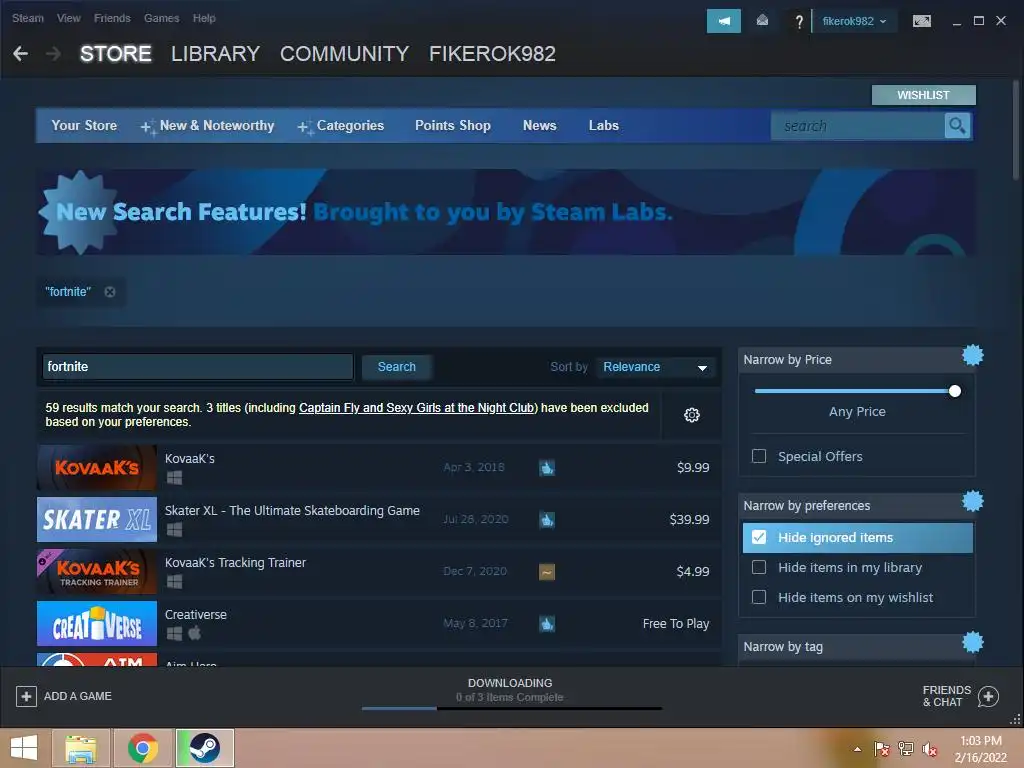
Task: Click the review icon for Creativerse
Action: pyautogui.click(x=547, y=624)
